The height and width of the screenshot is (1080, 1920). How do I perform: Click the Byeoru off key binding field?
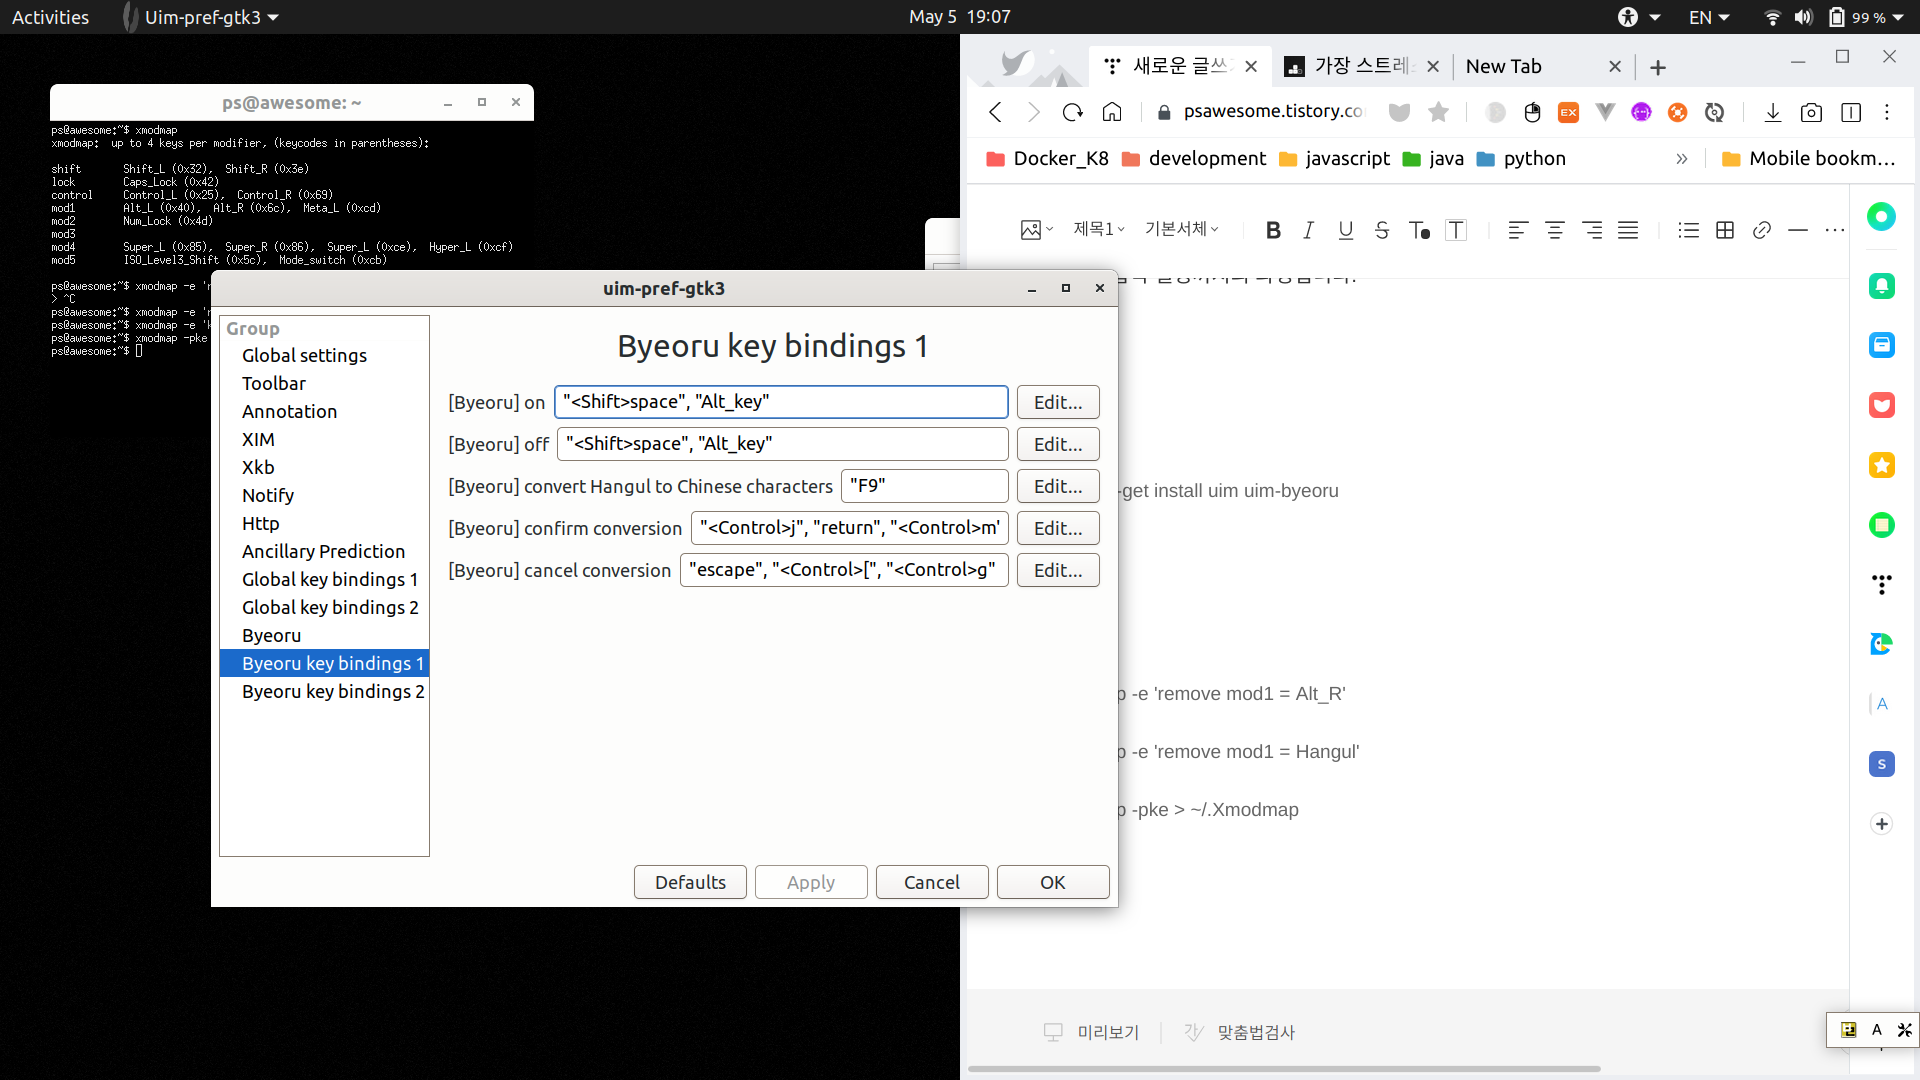coord(782,444)
